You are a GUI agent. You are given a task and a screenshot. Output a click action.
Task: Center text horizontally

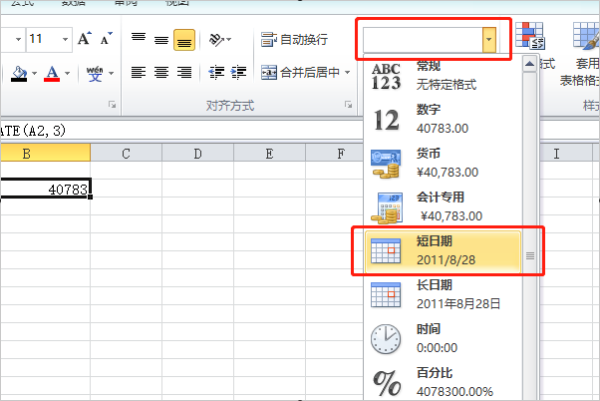tap(161, 72)
